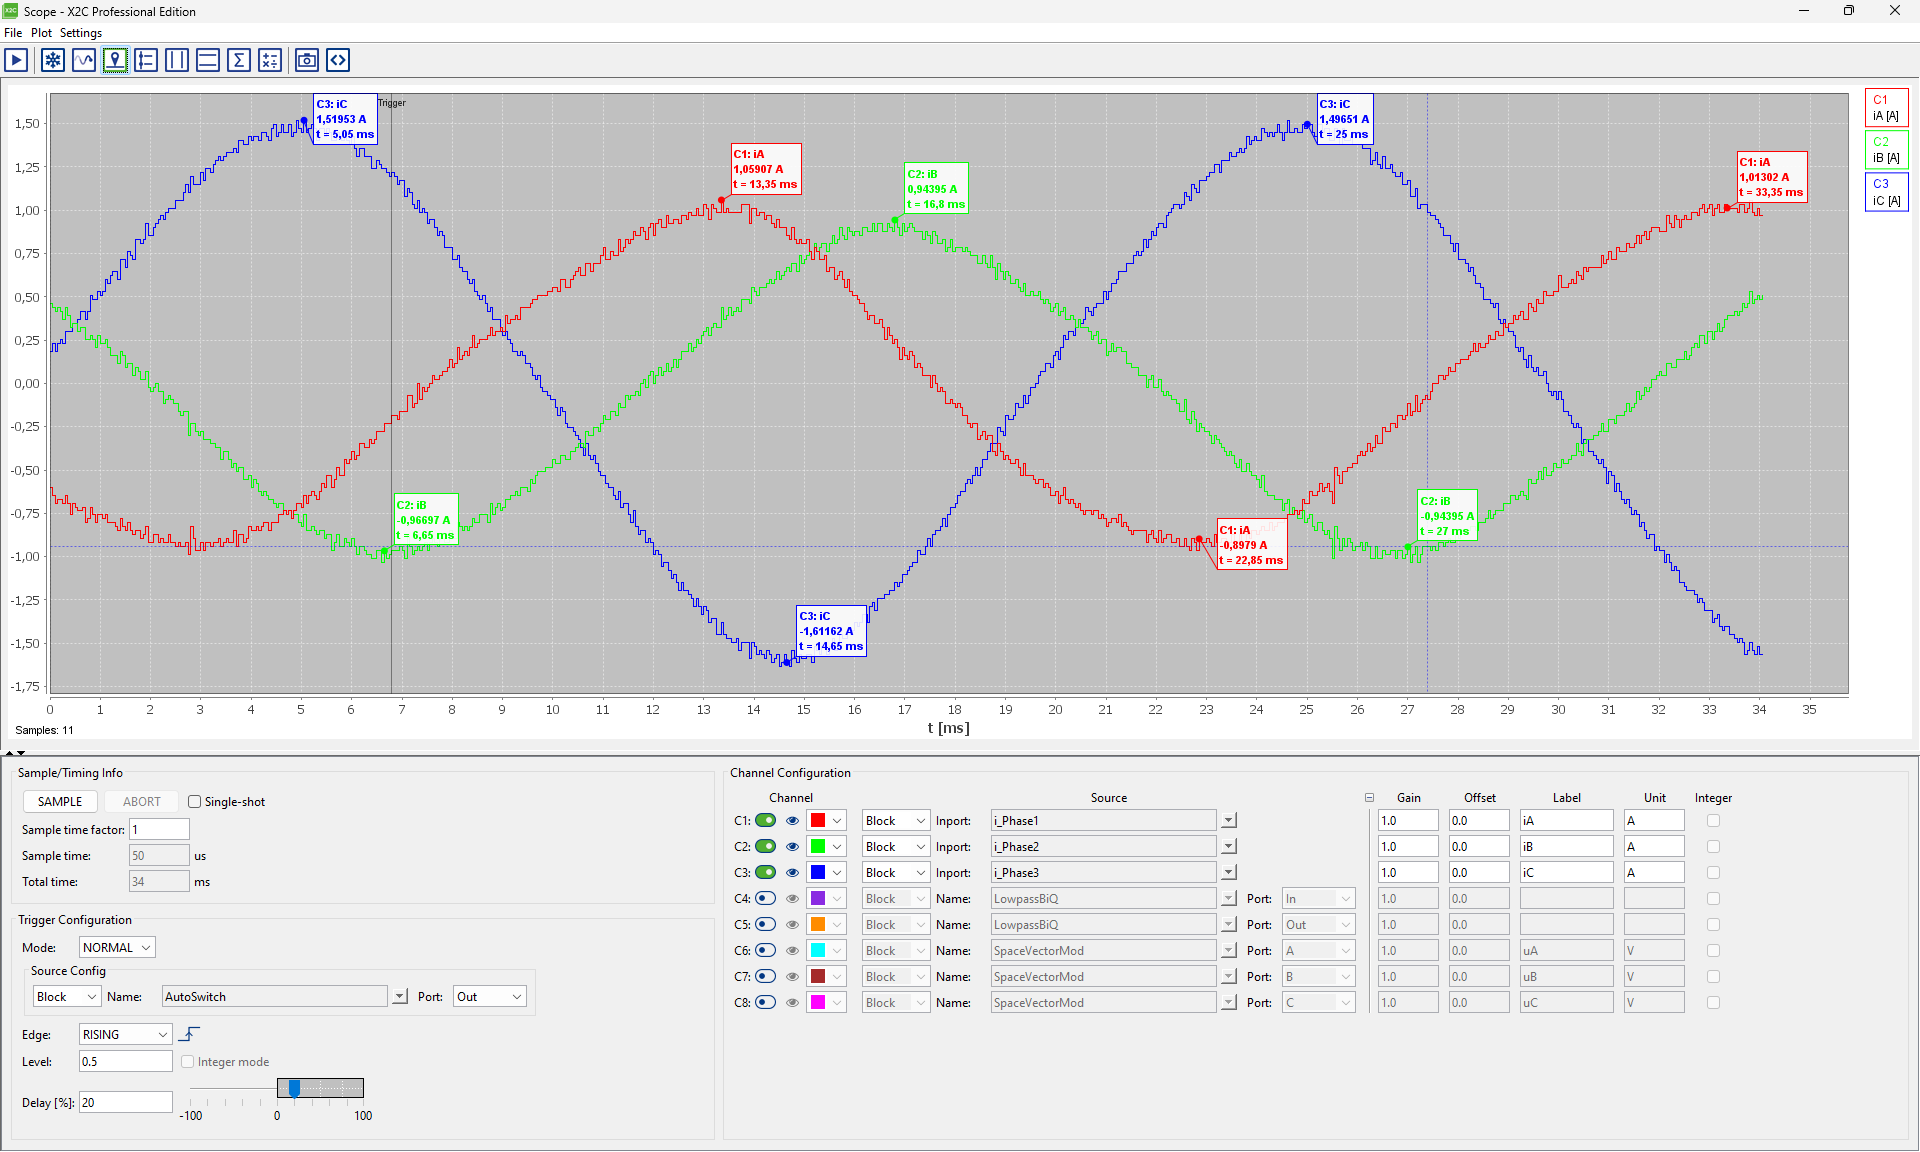Open the trigger Mode NORMAL dropdown
Image resolution: width=1920 pixels, height=1152 pixels.
117,948
